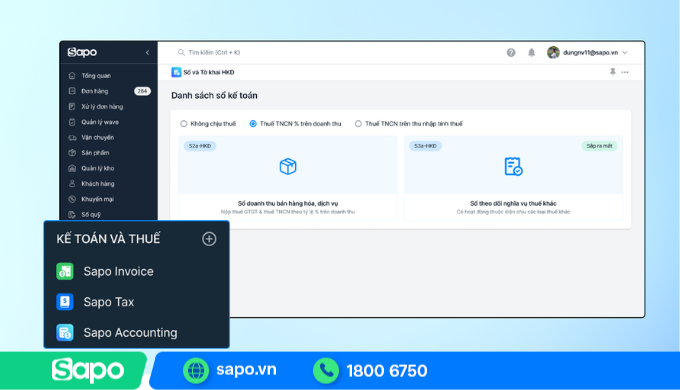Pin the current page with pin icon

pos(612,72)
